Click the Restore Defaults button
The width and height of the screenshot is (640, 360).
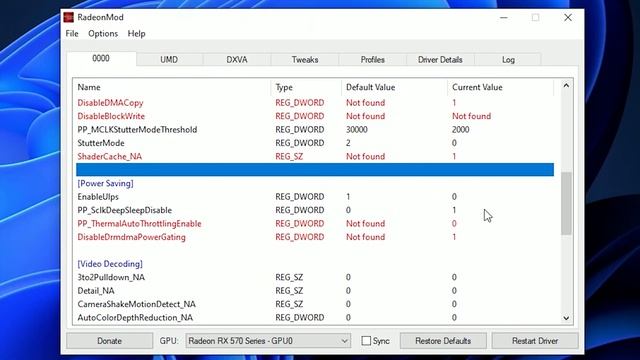point(443,341)
